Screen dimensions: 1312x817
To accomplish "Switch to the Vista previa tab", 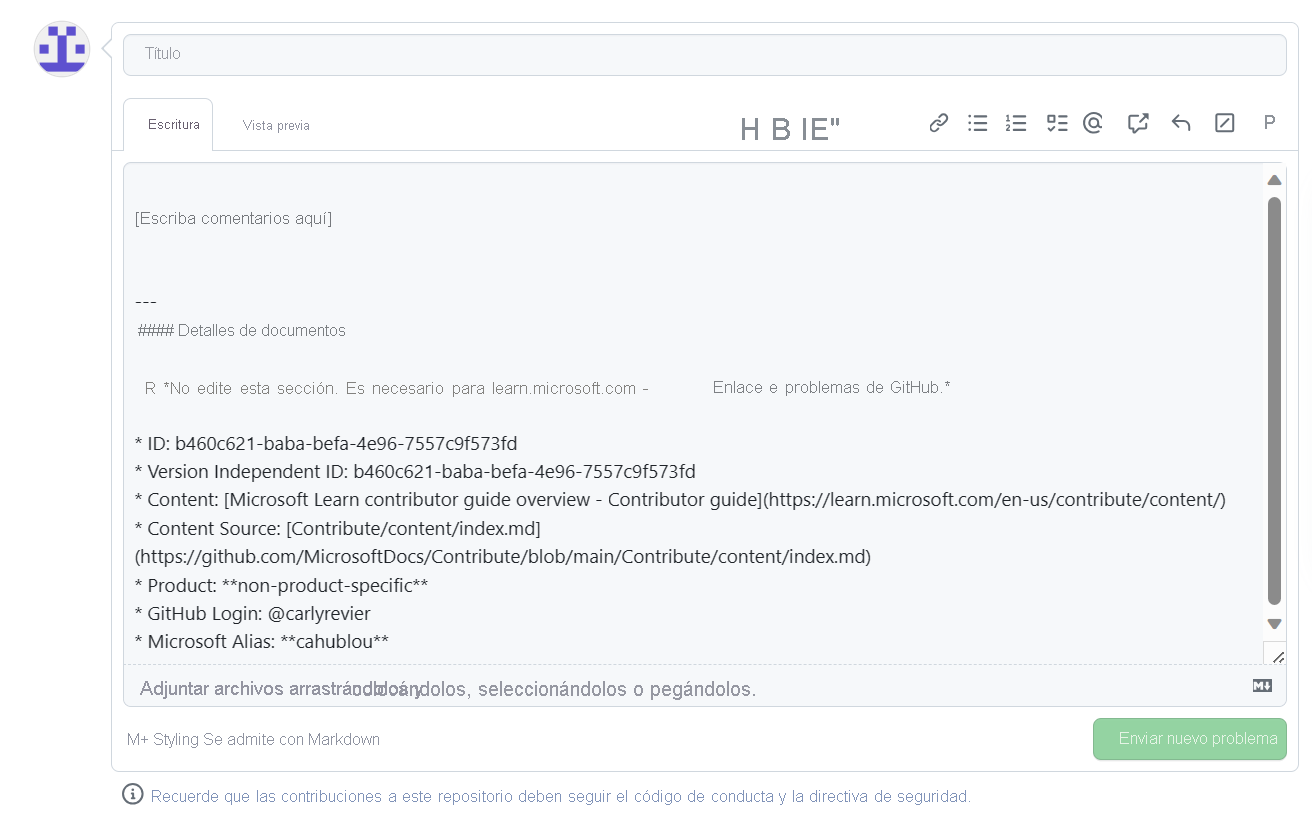I will pyautogui.click(x=276, y=125).
